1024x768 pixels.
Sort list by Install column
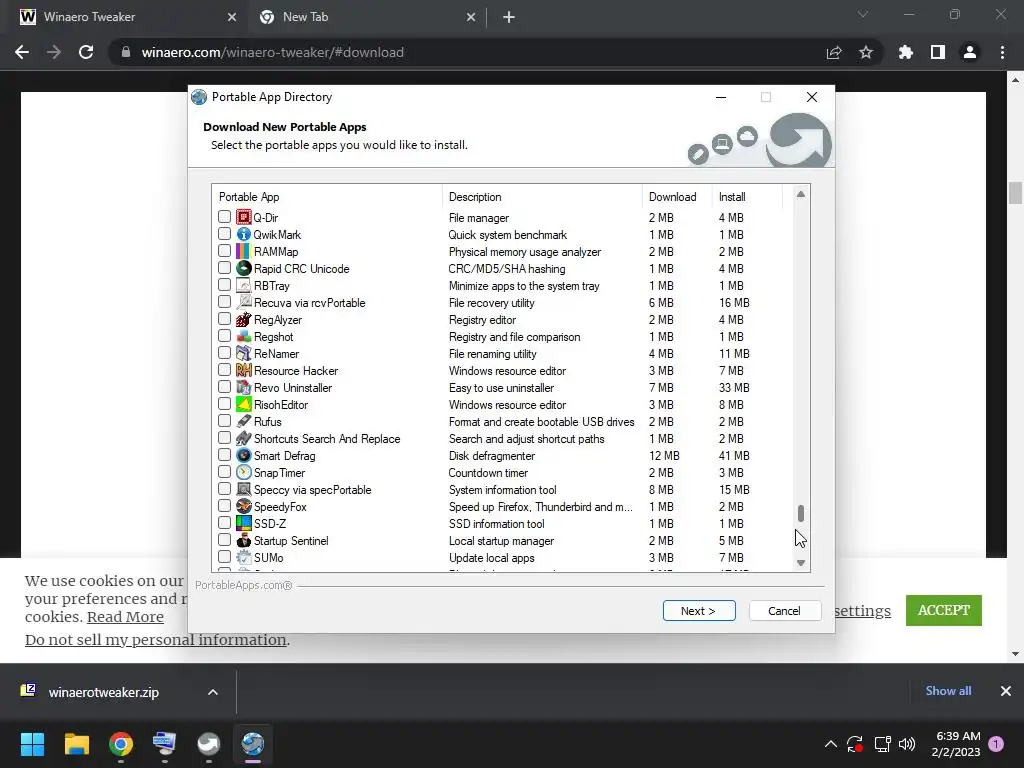click(746, 197)
